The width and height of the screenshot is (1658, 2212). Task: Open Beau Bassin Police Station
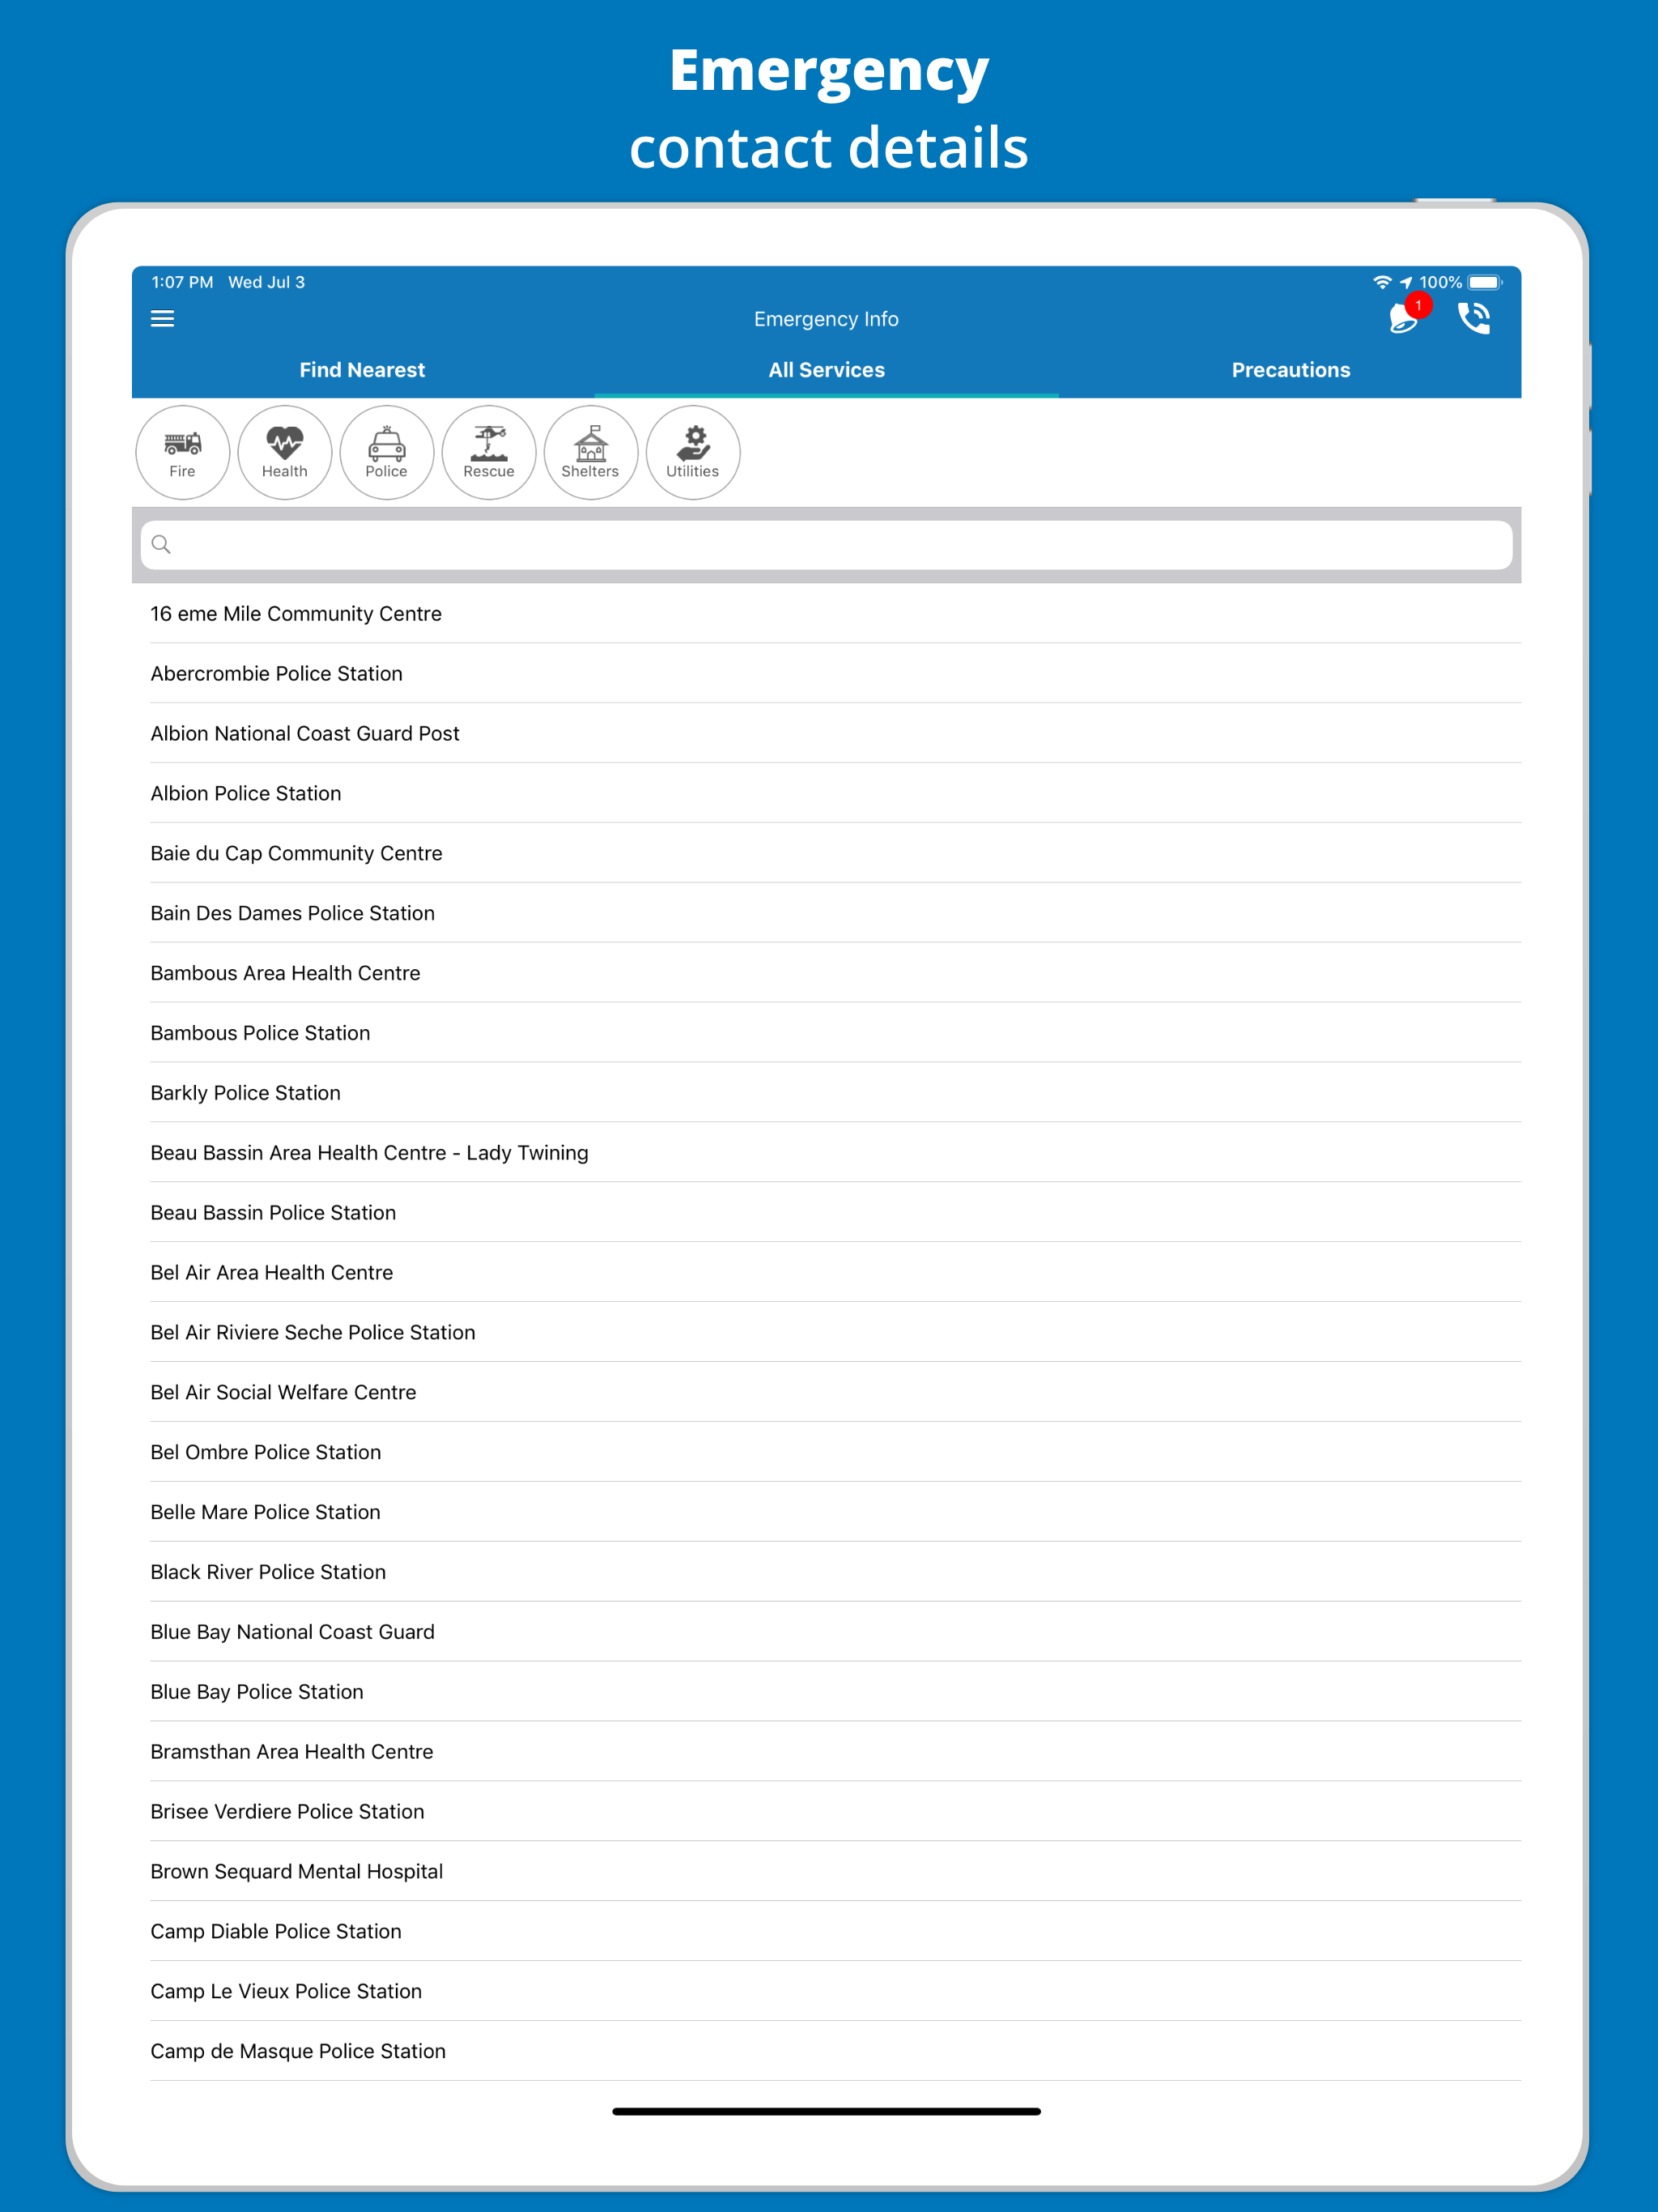pos(826,1213)
